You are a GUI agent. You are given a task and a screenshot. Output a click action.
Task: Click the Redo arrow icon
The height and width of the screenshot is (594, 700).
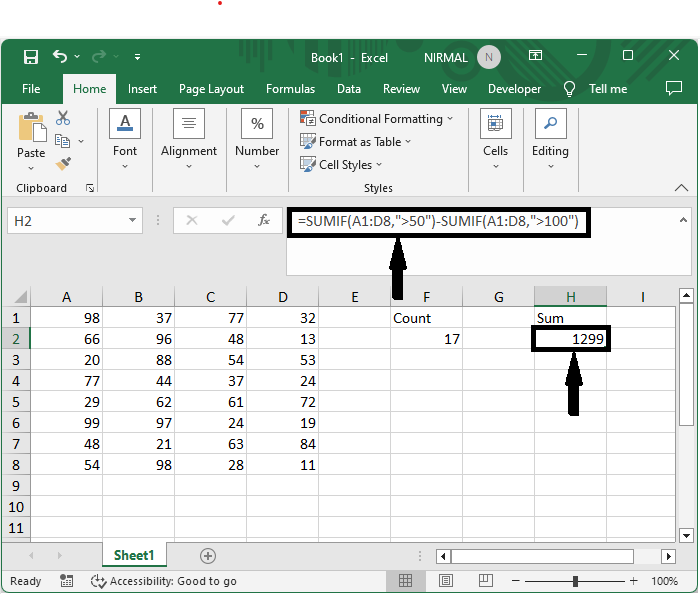pos(99,56)
